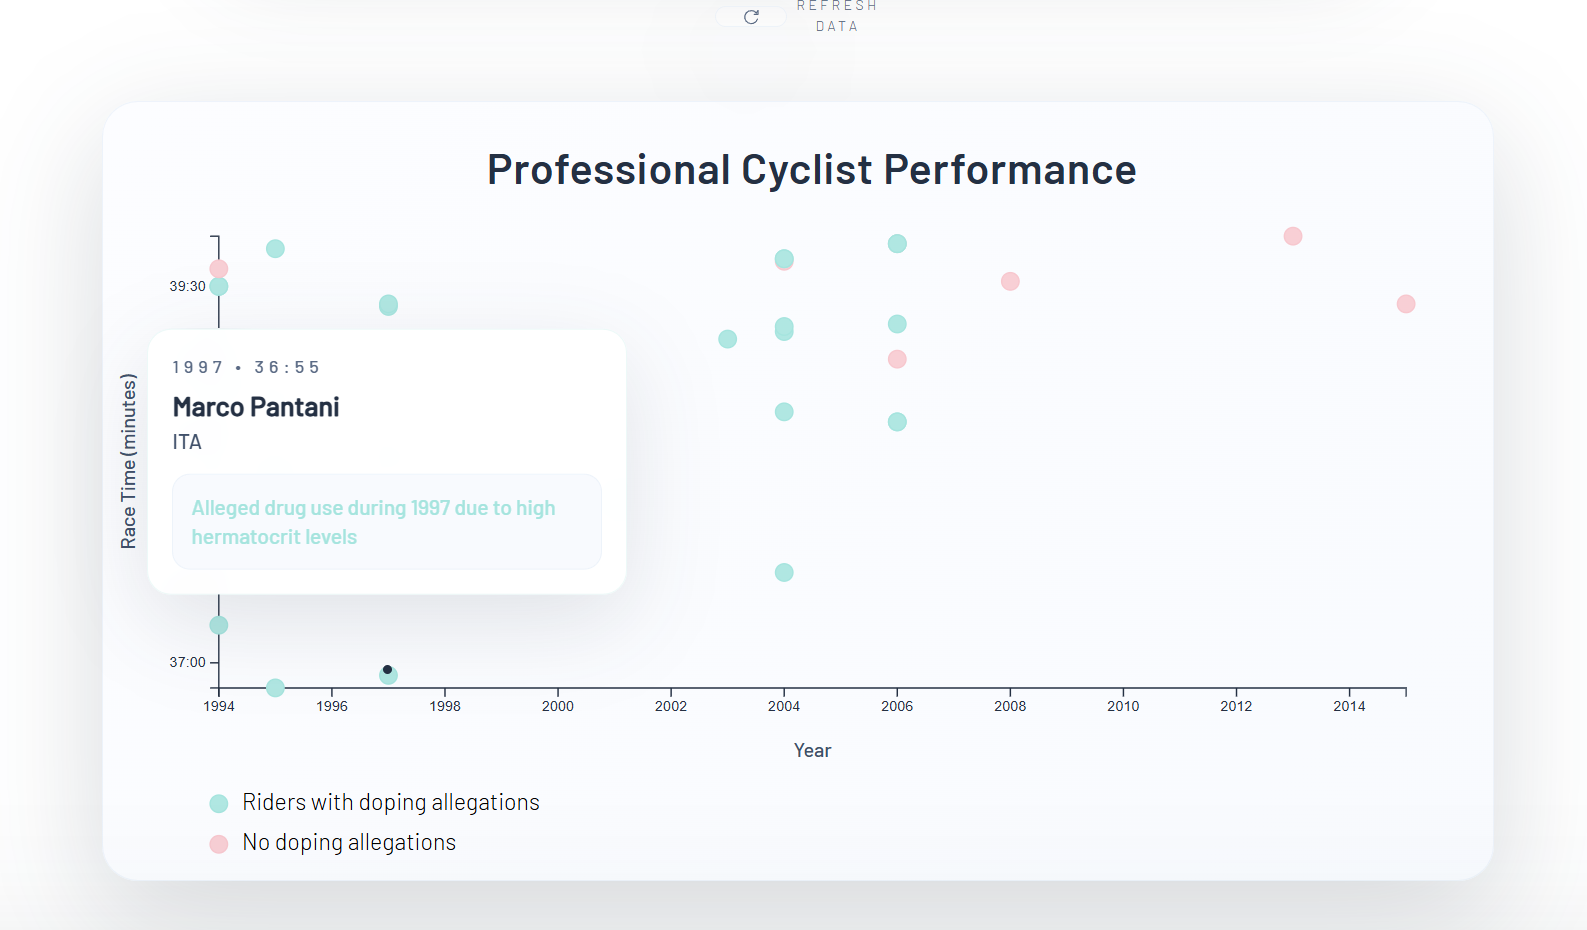Click the refresh data circular arrow icon
The width and height of the screenshot is (1587, 930).
coord(751,17)
